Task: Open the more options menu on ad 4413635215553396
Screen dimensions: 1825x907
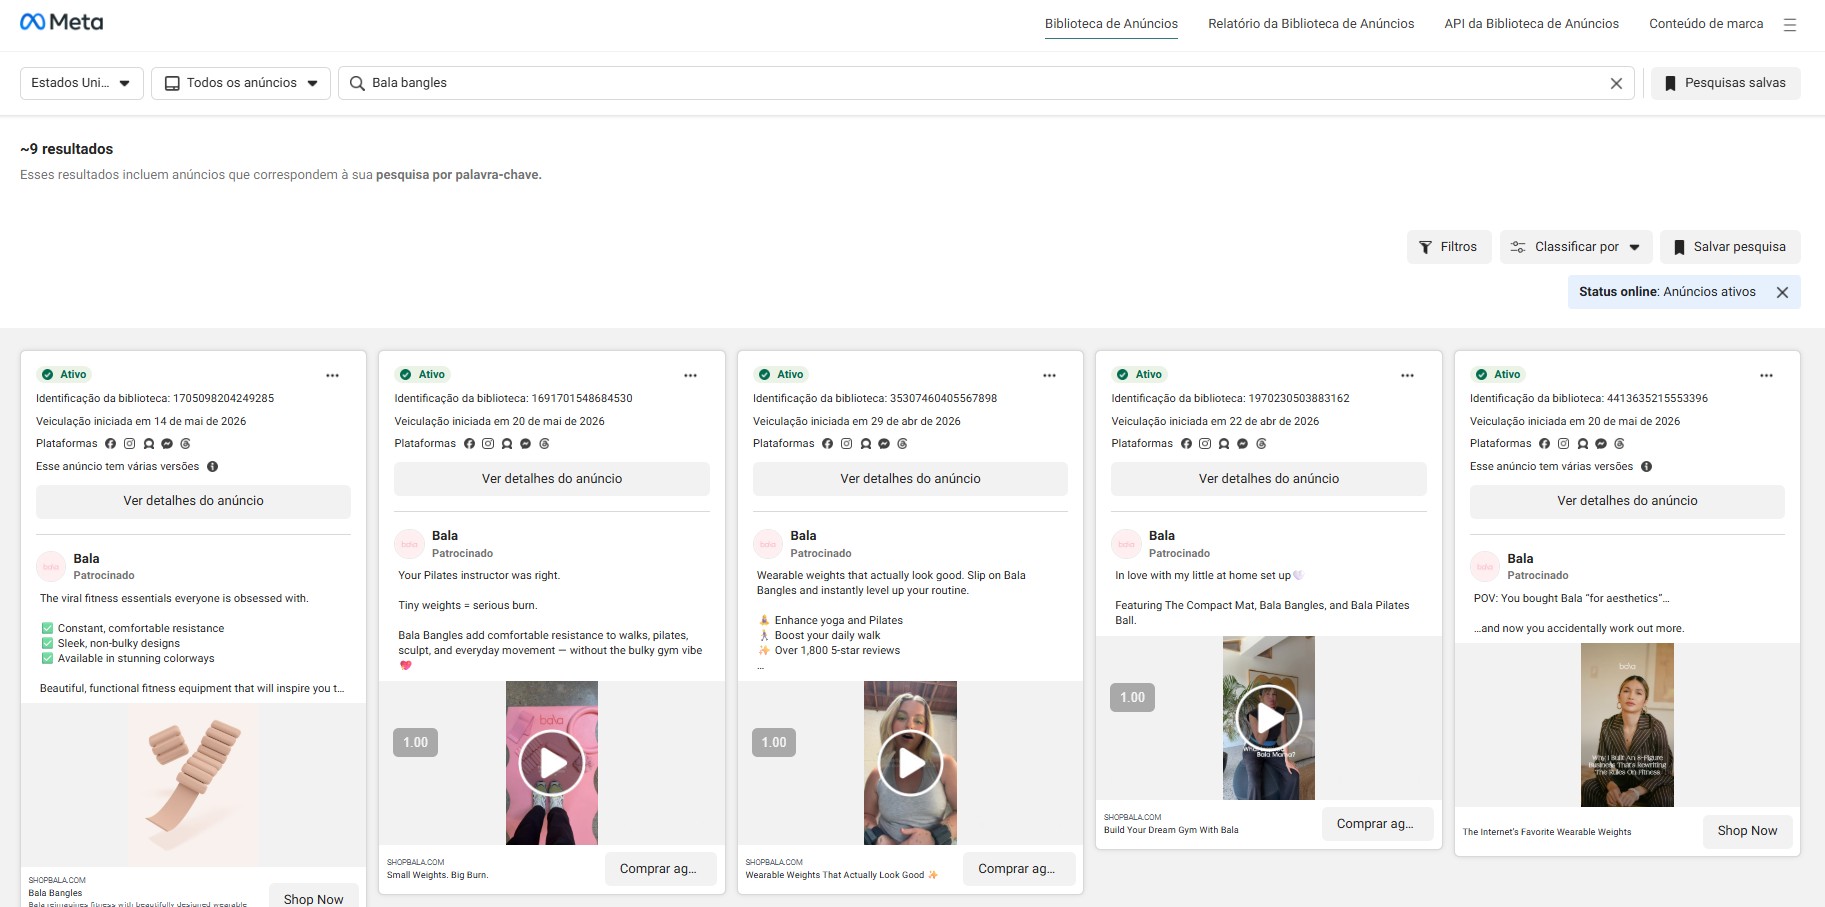Action: [1766, 375]
